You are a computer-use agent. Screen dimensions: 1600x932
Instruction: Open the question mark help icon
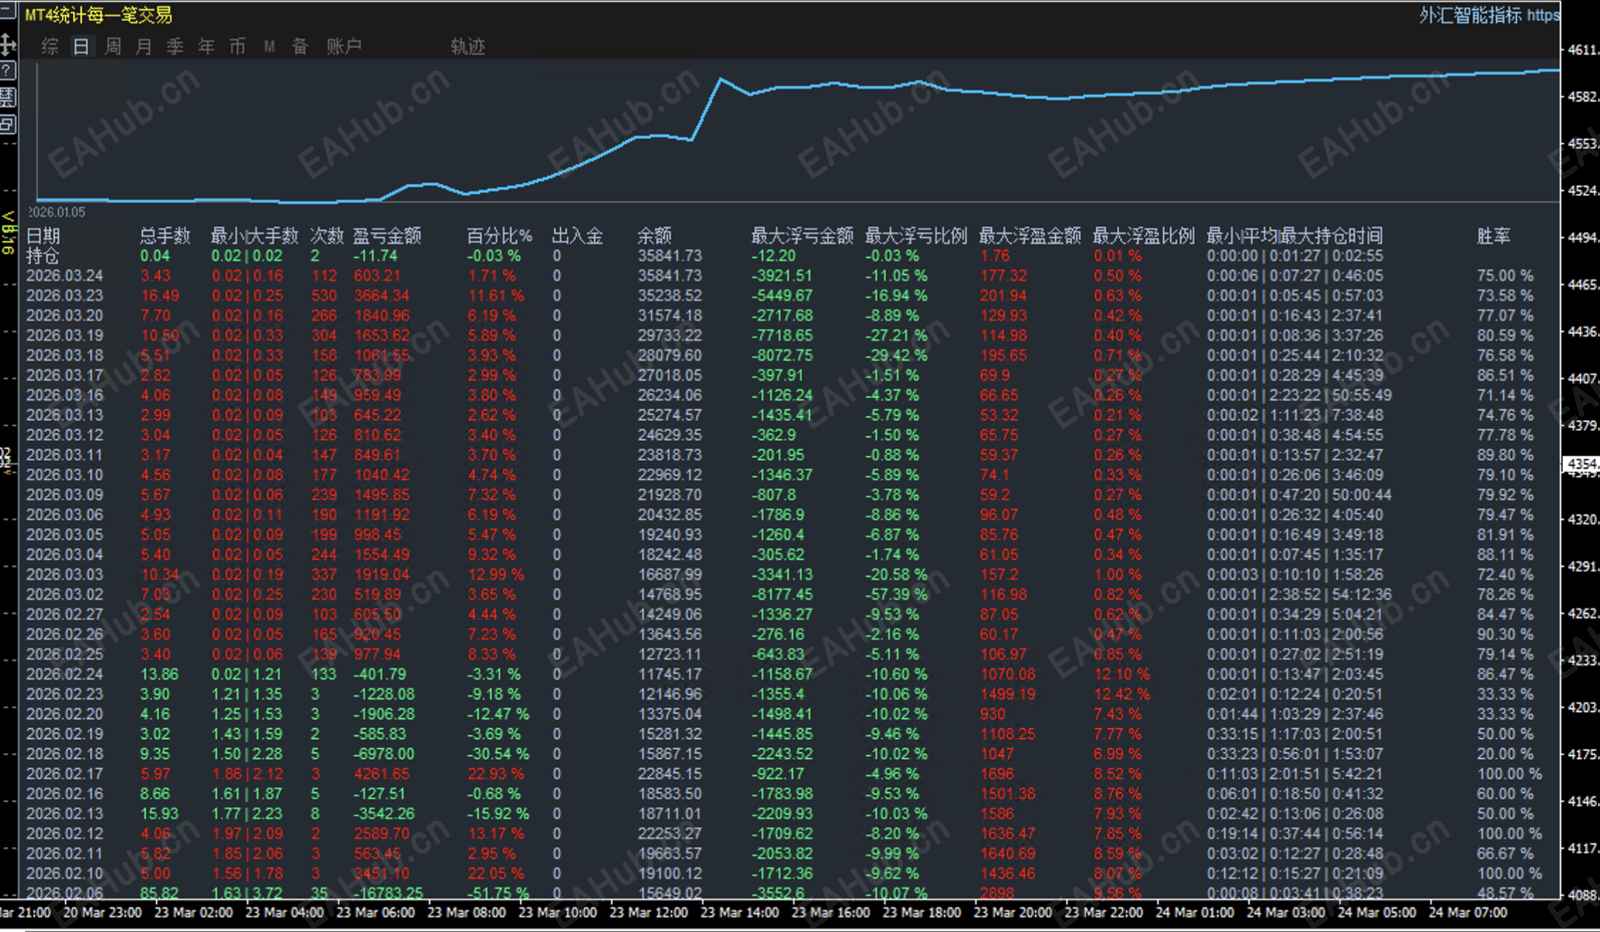7,71
